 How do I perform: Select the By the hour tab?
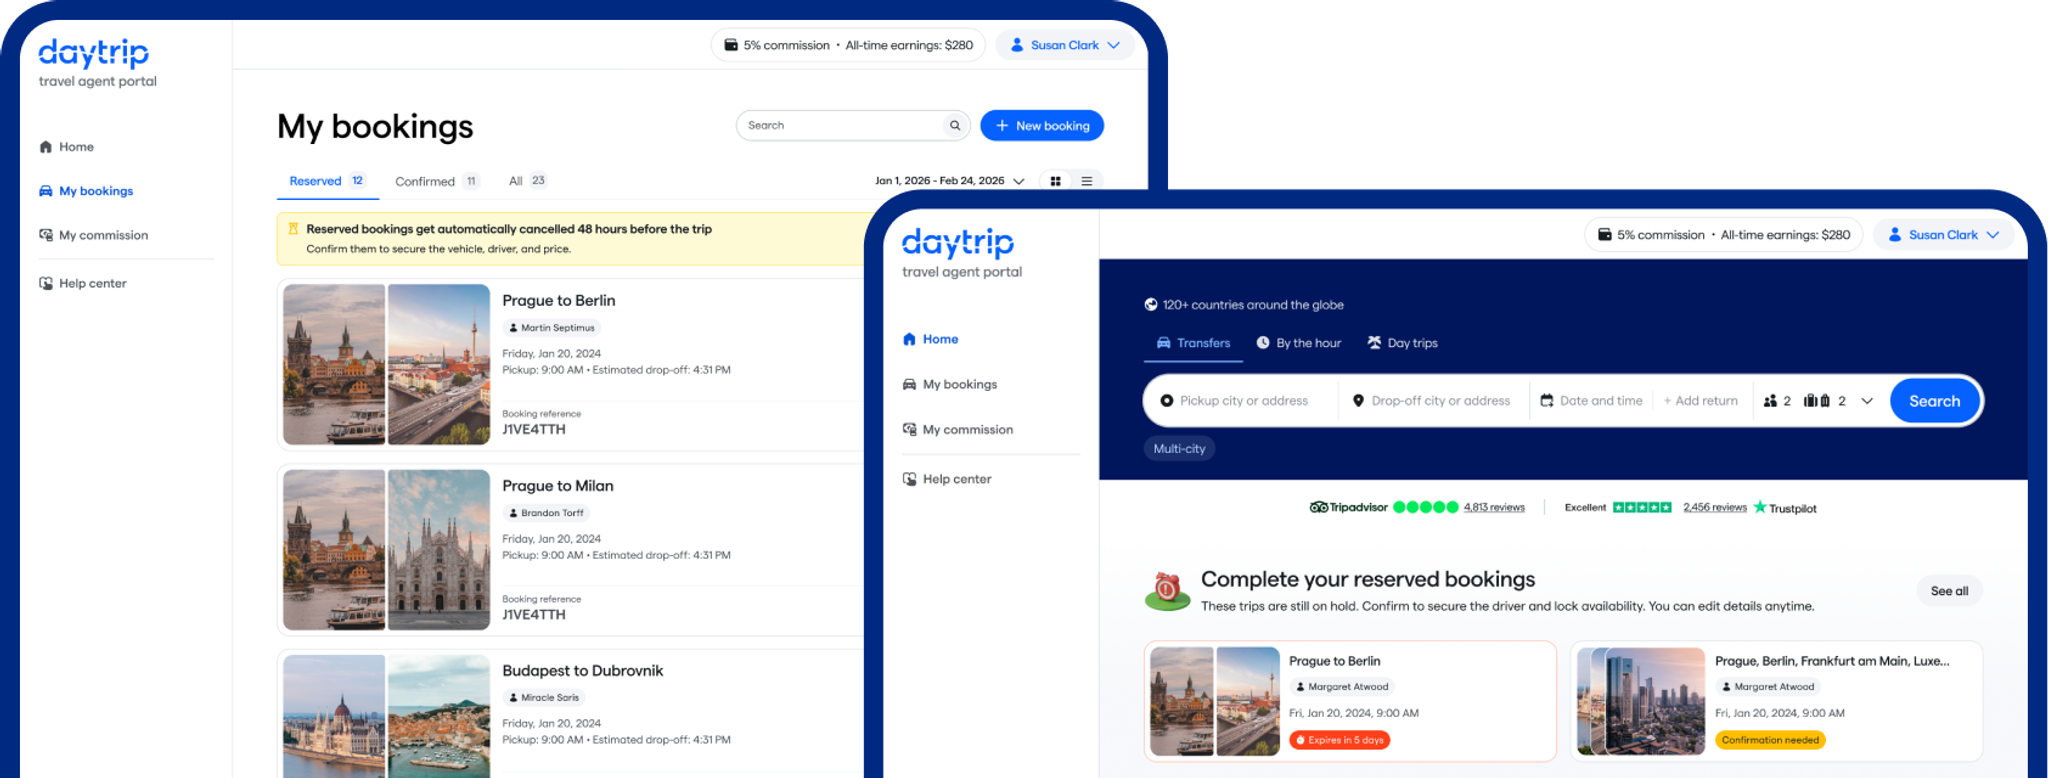coord(1299,343)
